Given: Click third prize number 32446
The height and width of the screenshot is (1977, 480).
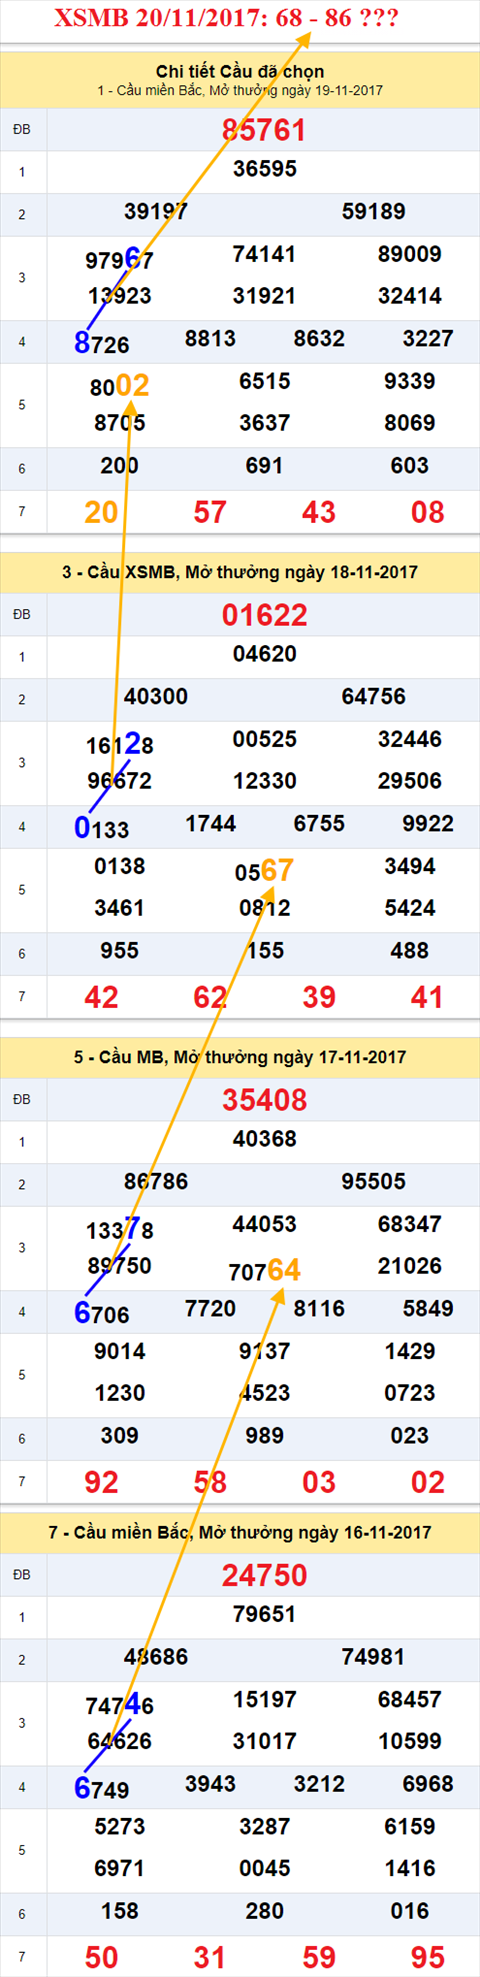Looking at the screenshot, I should (410, 739).
